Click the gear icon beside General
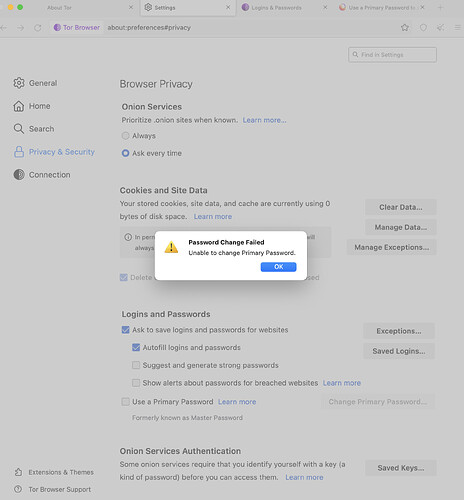 [19, 83]
